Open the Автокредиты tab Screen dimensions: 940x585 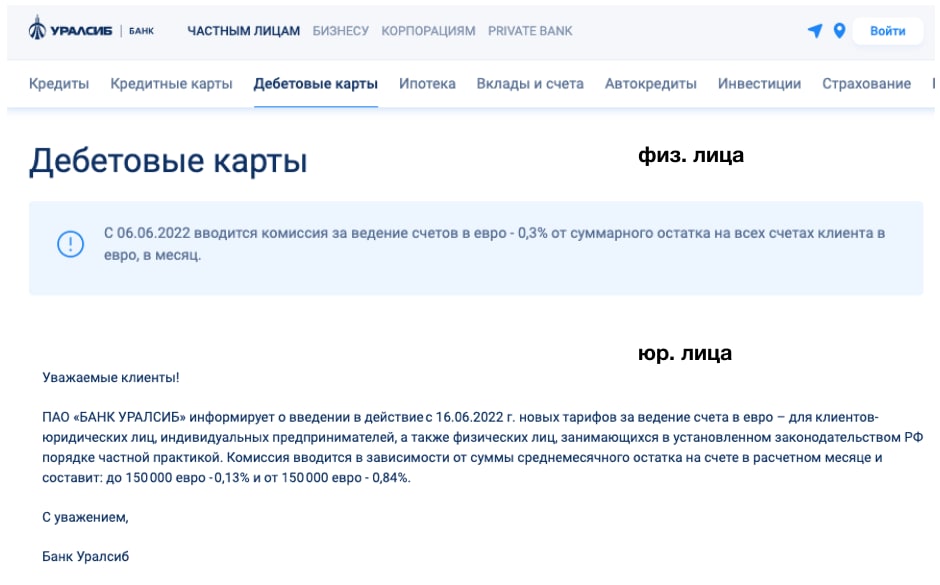coord(650,84)
